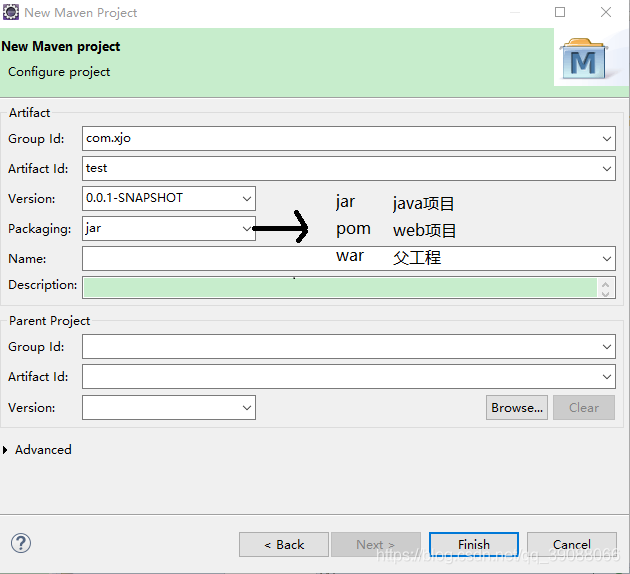Click the Group Id field containing com.xjo
Viewport: 630px width, 574px height.
point(349,139)
